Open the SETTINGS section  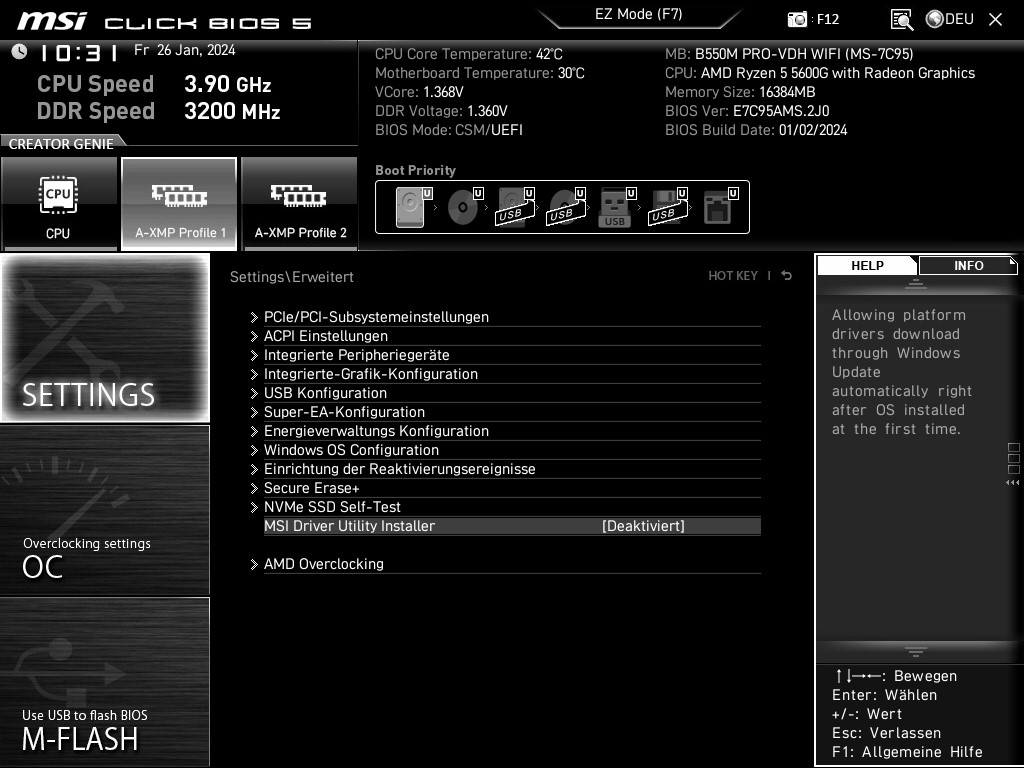[105, 338]
